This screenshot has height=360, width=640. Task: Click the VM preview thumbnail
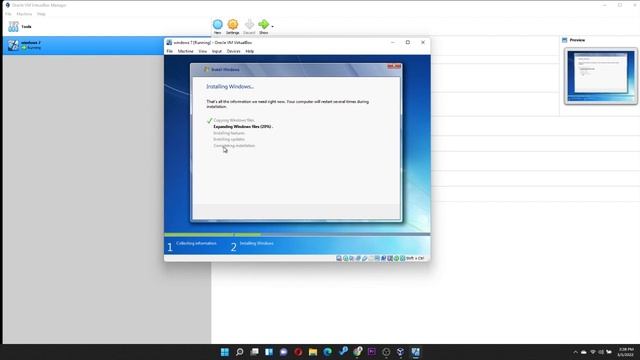click(x=600, y=76)
